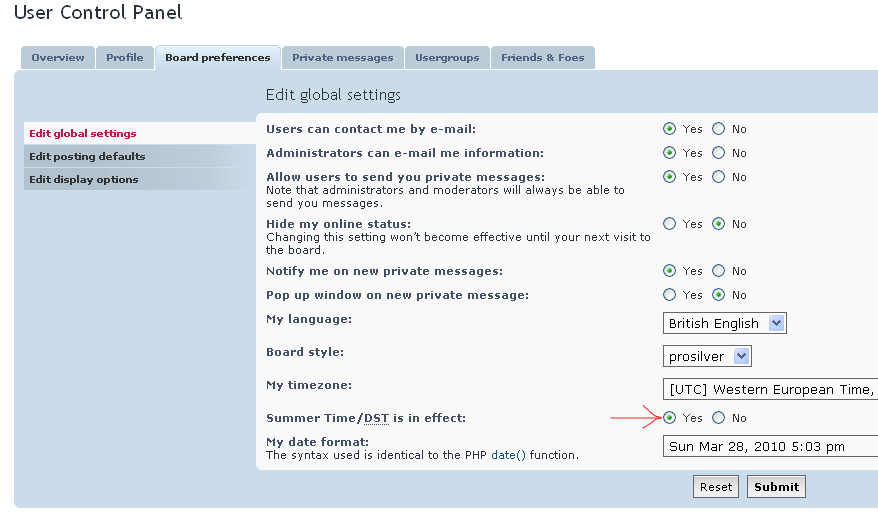Set Hide my online status to Yes
Image resolution: width=878 pixels, height=513 pixels.
click(670, 224)
